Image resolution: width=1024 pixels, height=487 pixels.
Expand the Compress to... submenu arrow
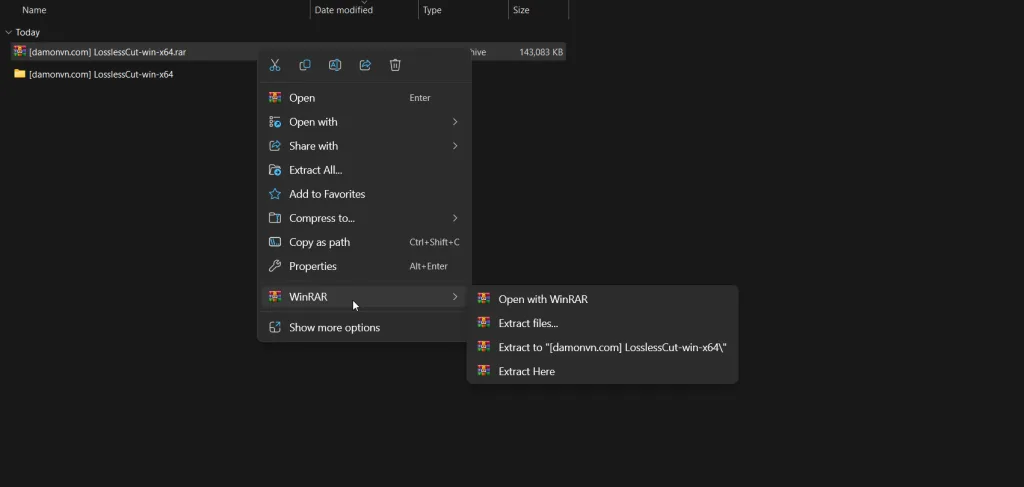[x=455, y=218]
